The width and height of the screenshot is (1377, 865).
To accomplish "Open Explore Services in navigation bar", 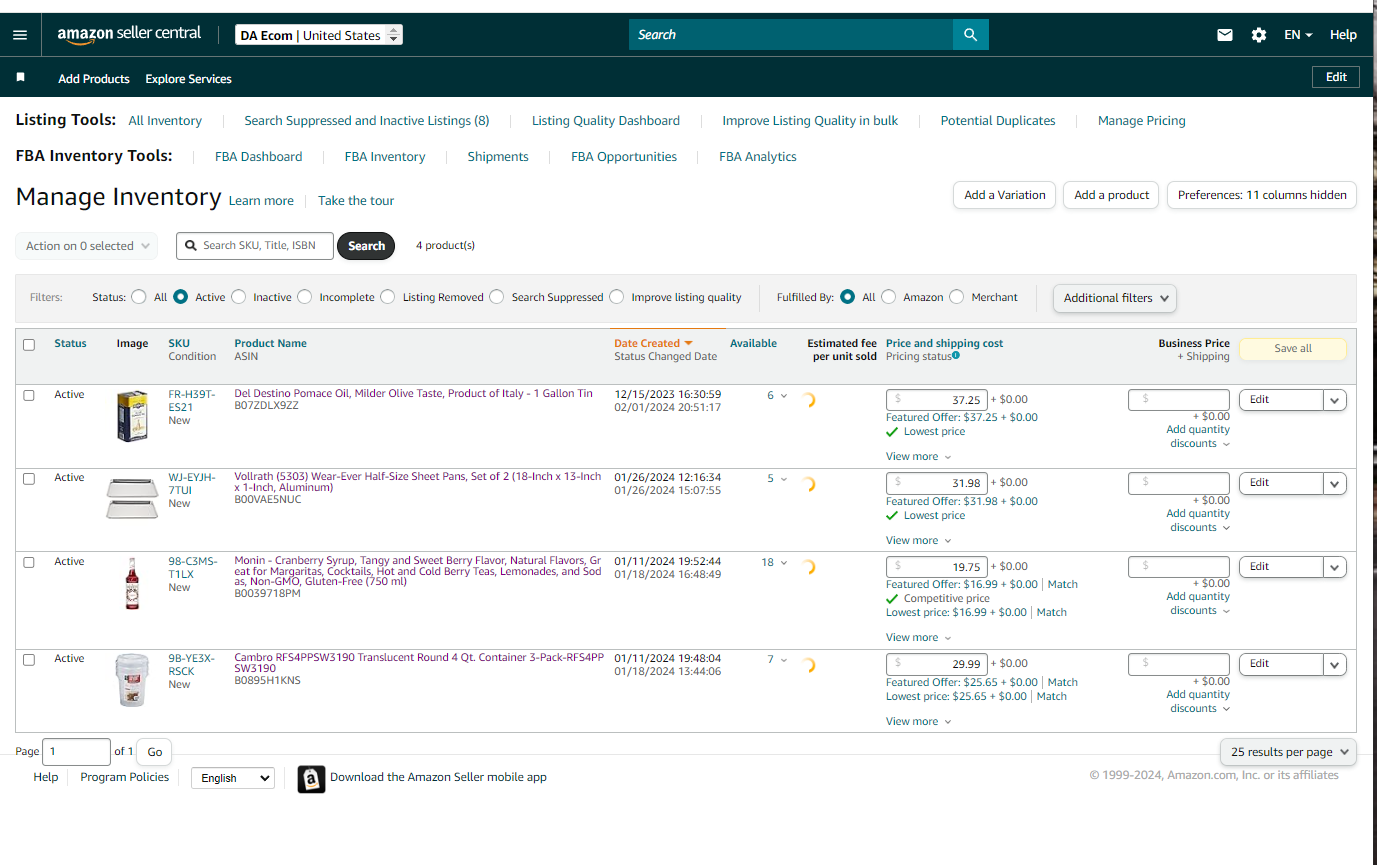I will click(x=188, y=79).
